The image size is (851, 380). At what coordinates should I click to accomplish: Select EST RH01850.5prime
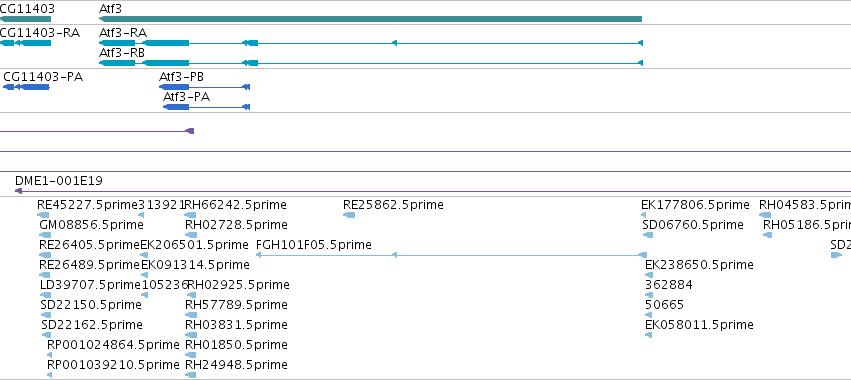(236, 345)
